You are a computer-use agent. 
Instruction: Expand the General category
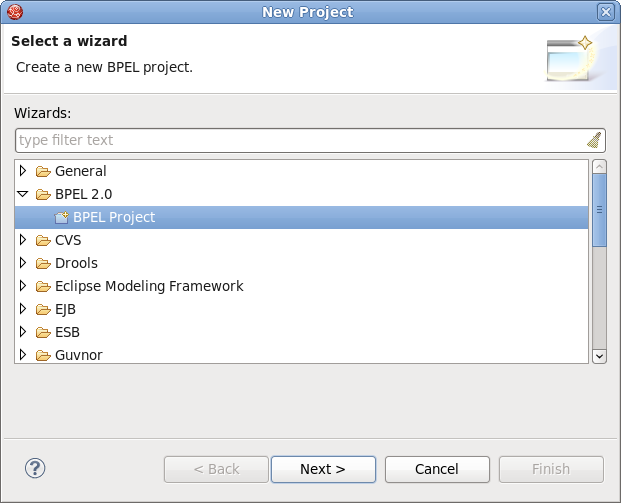(23, 171)
